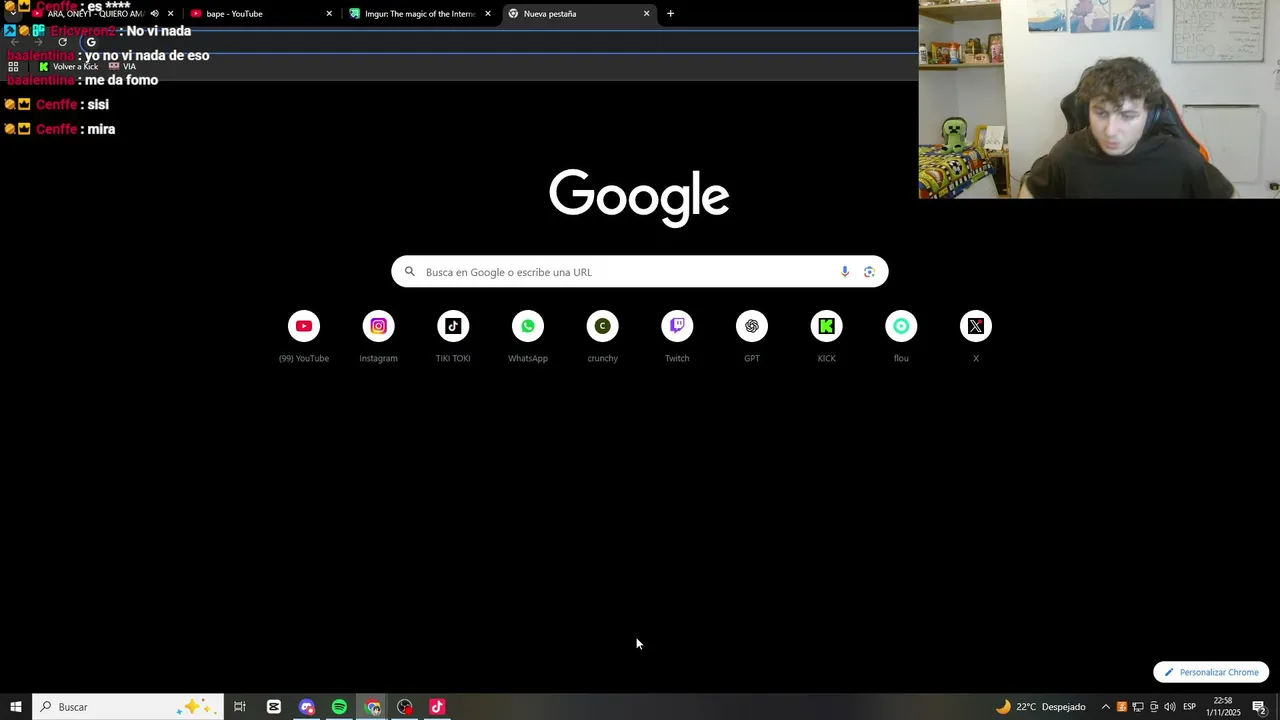Change ESP keyboard language
The width and height of the screenshot is (1280, 720).
[1189, 707]
